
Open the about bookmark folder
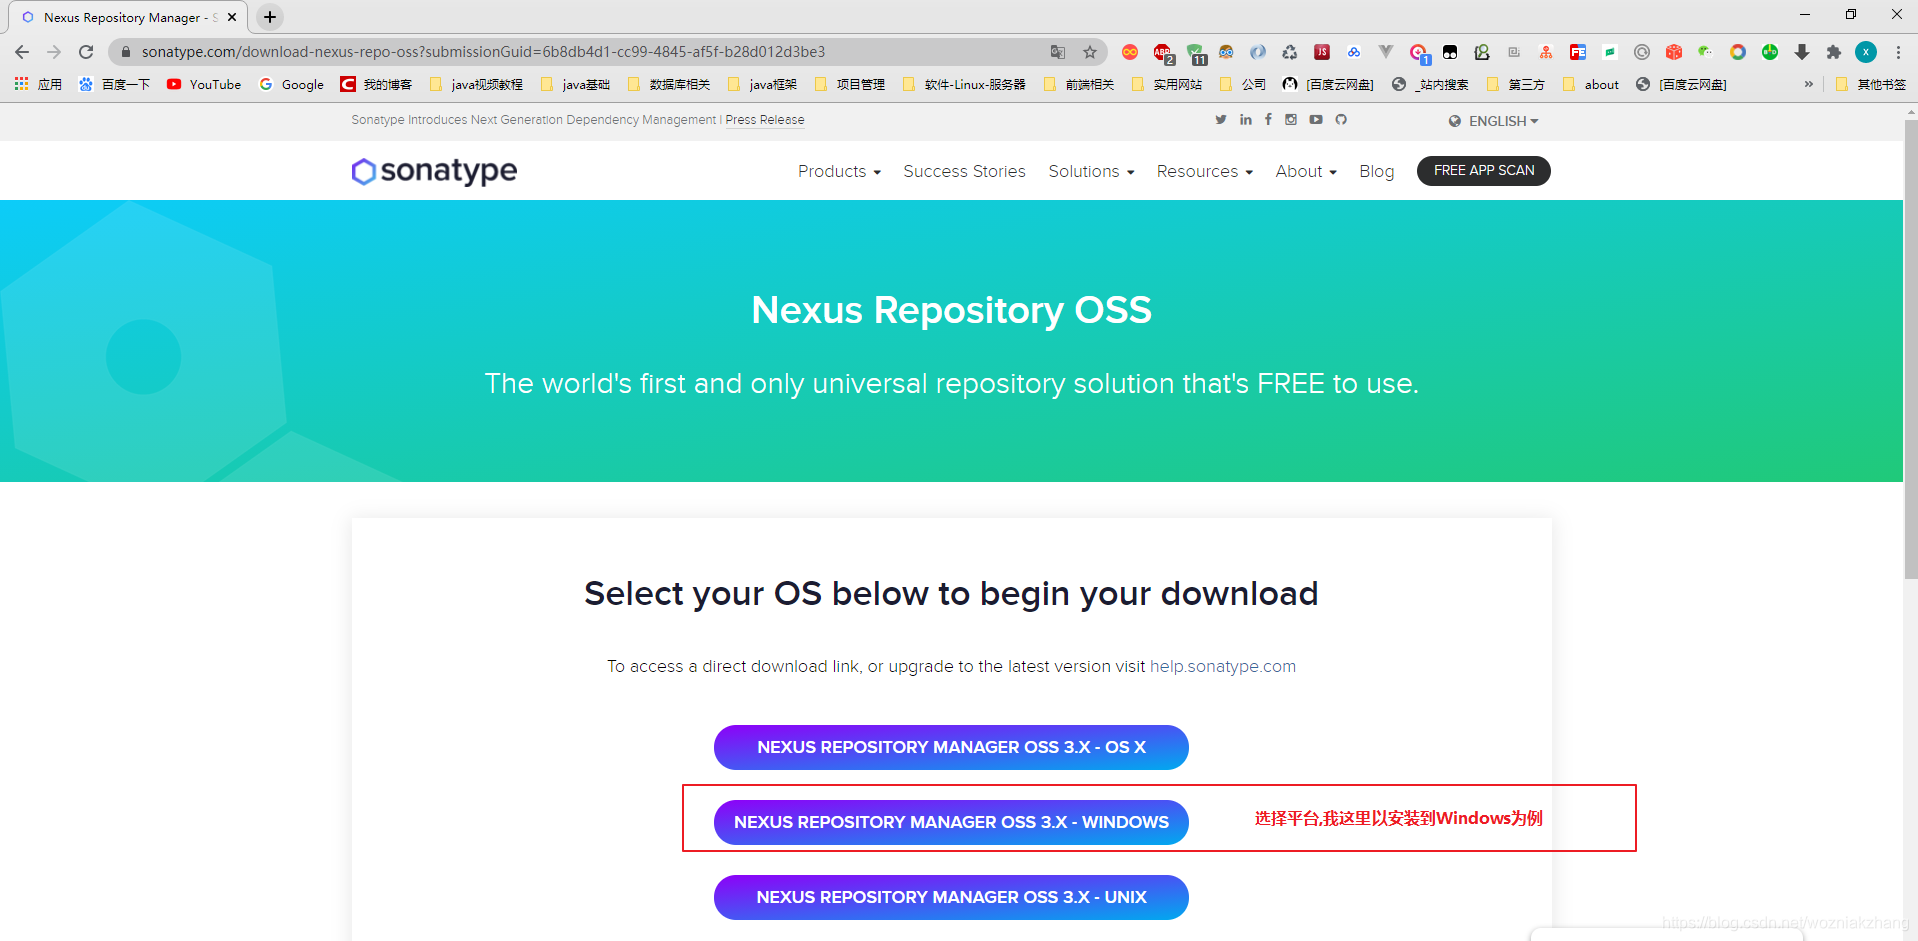click(x=1591, y=85)
